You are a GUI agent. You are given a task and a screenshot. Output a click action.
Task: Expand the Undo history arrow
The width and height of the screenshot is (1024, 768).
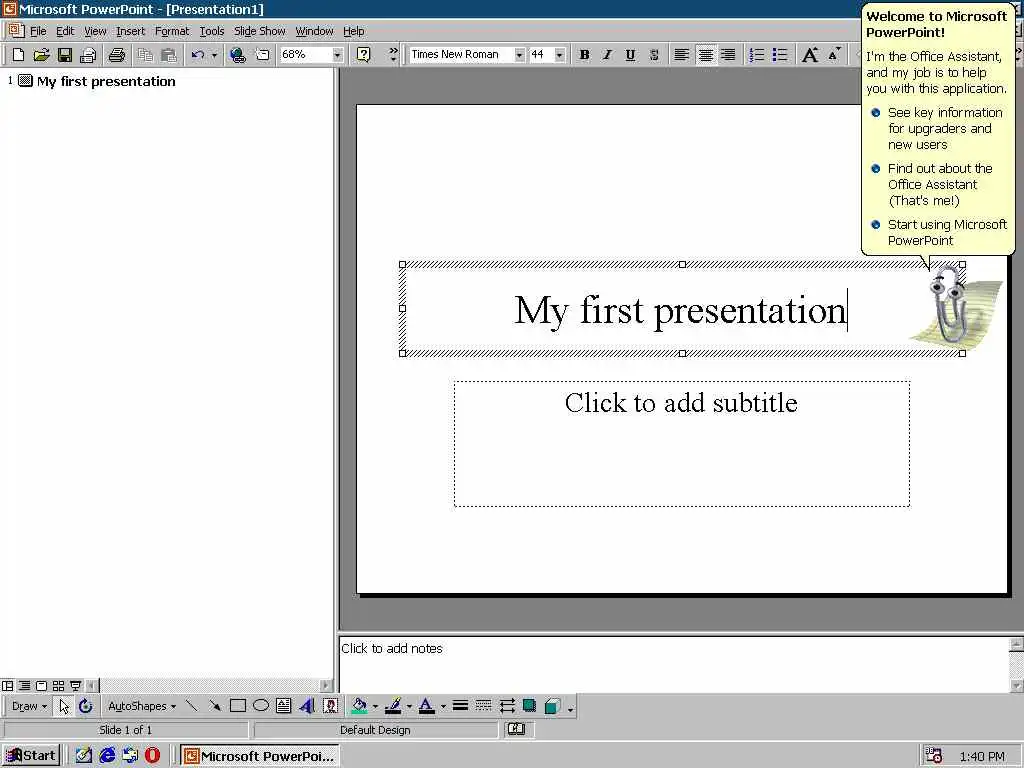[x=214, y=55]
